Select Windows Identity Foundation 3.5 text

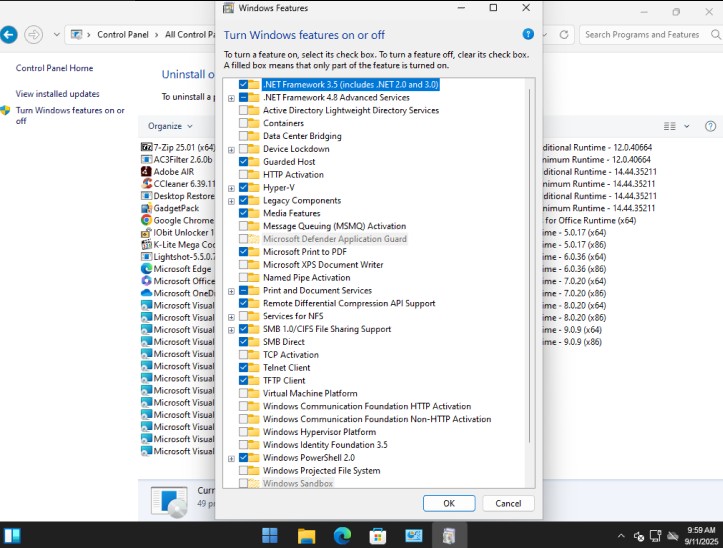[325, 445]
